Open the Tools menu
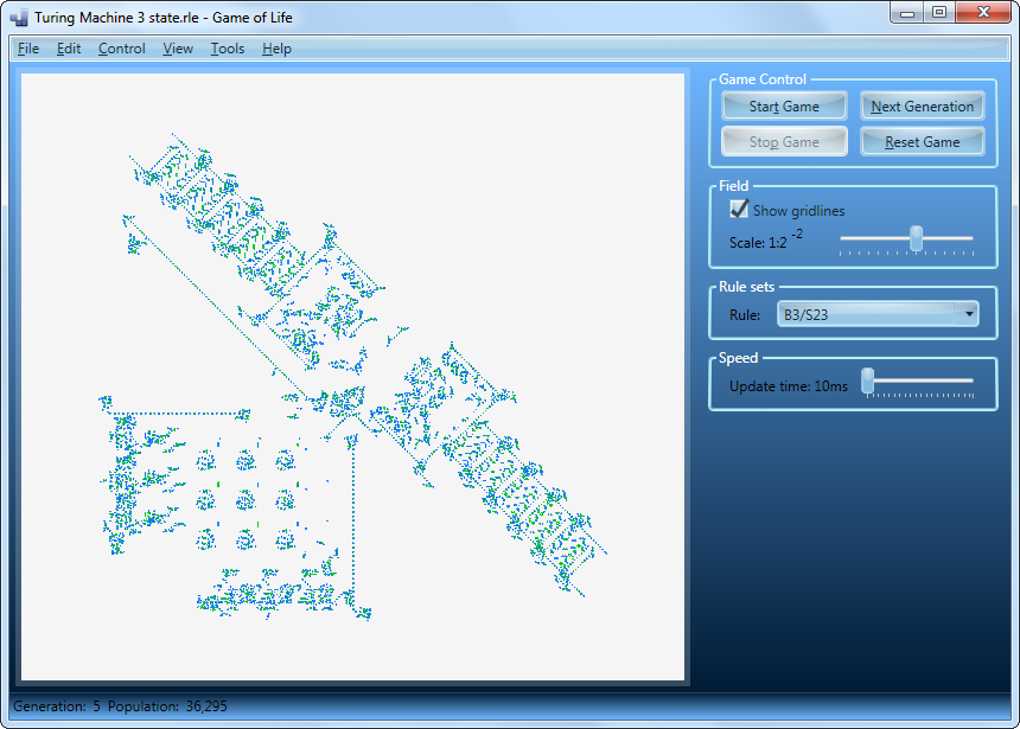1020x729 pixels. point(227,49)
